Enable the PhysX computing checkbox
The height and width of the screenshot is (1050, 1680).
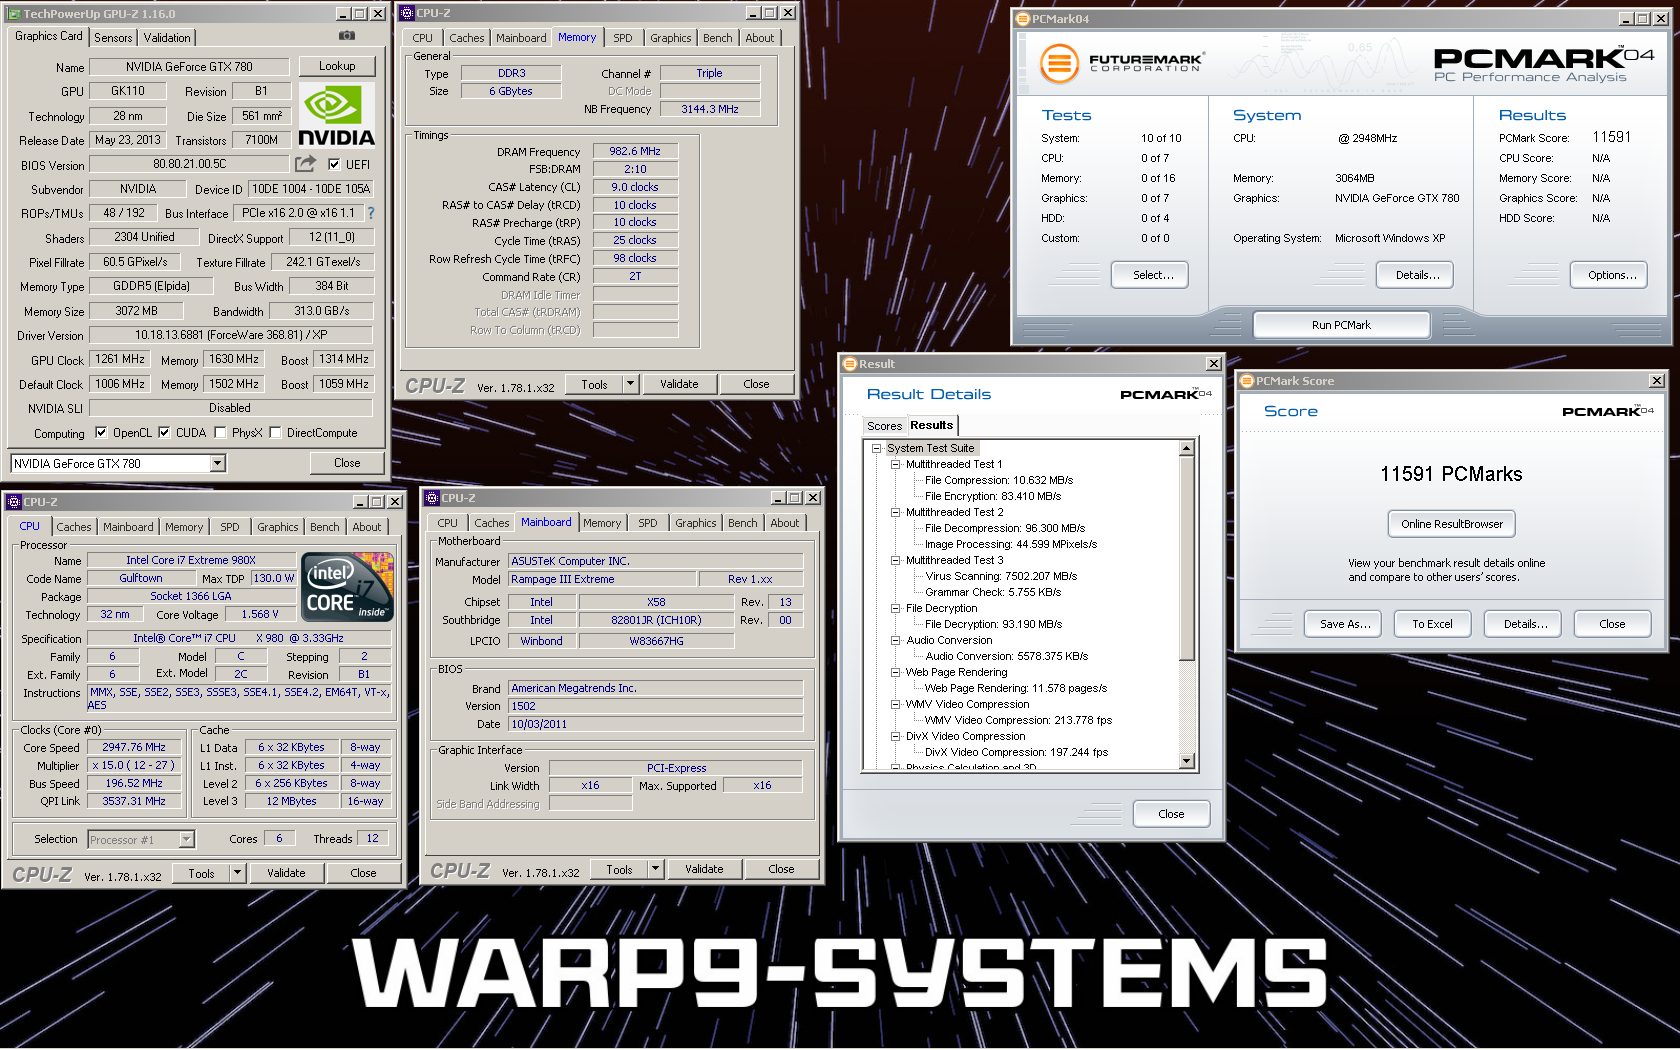(x=220, y=433)
